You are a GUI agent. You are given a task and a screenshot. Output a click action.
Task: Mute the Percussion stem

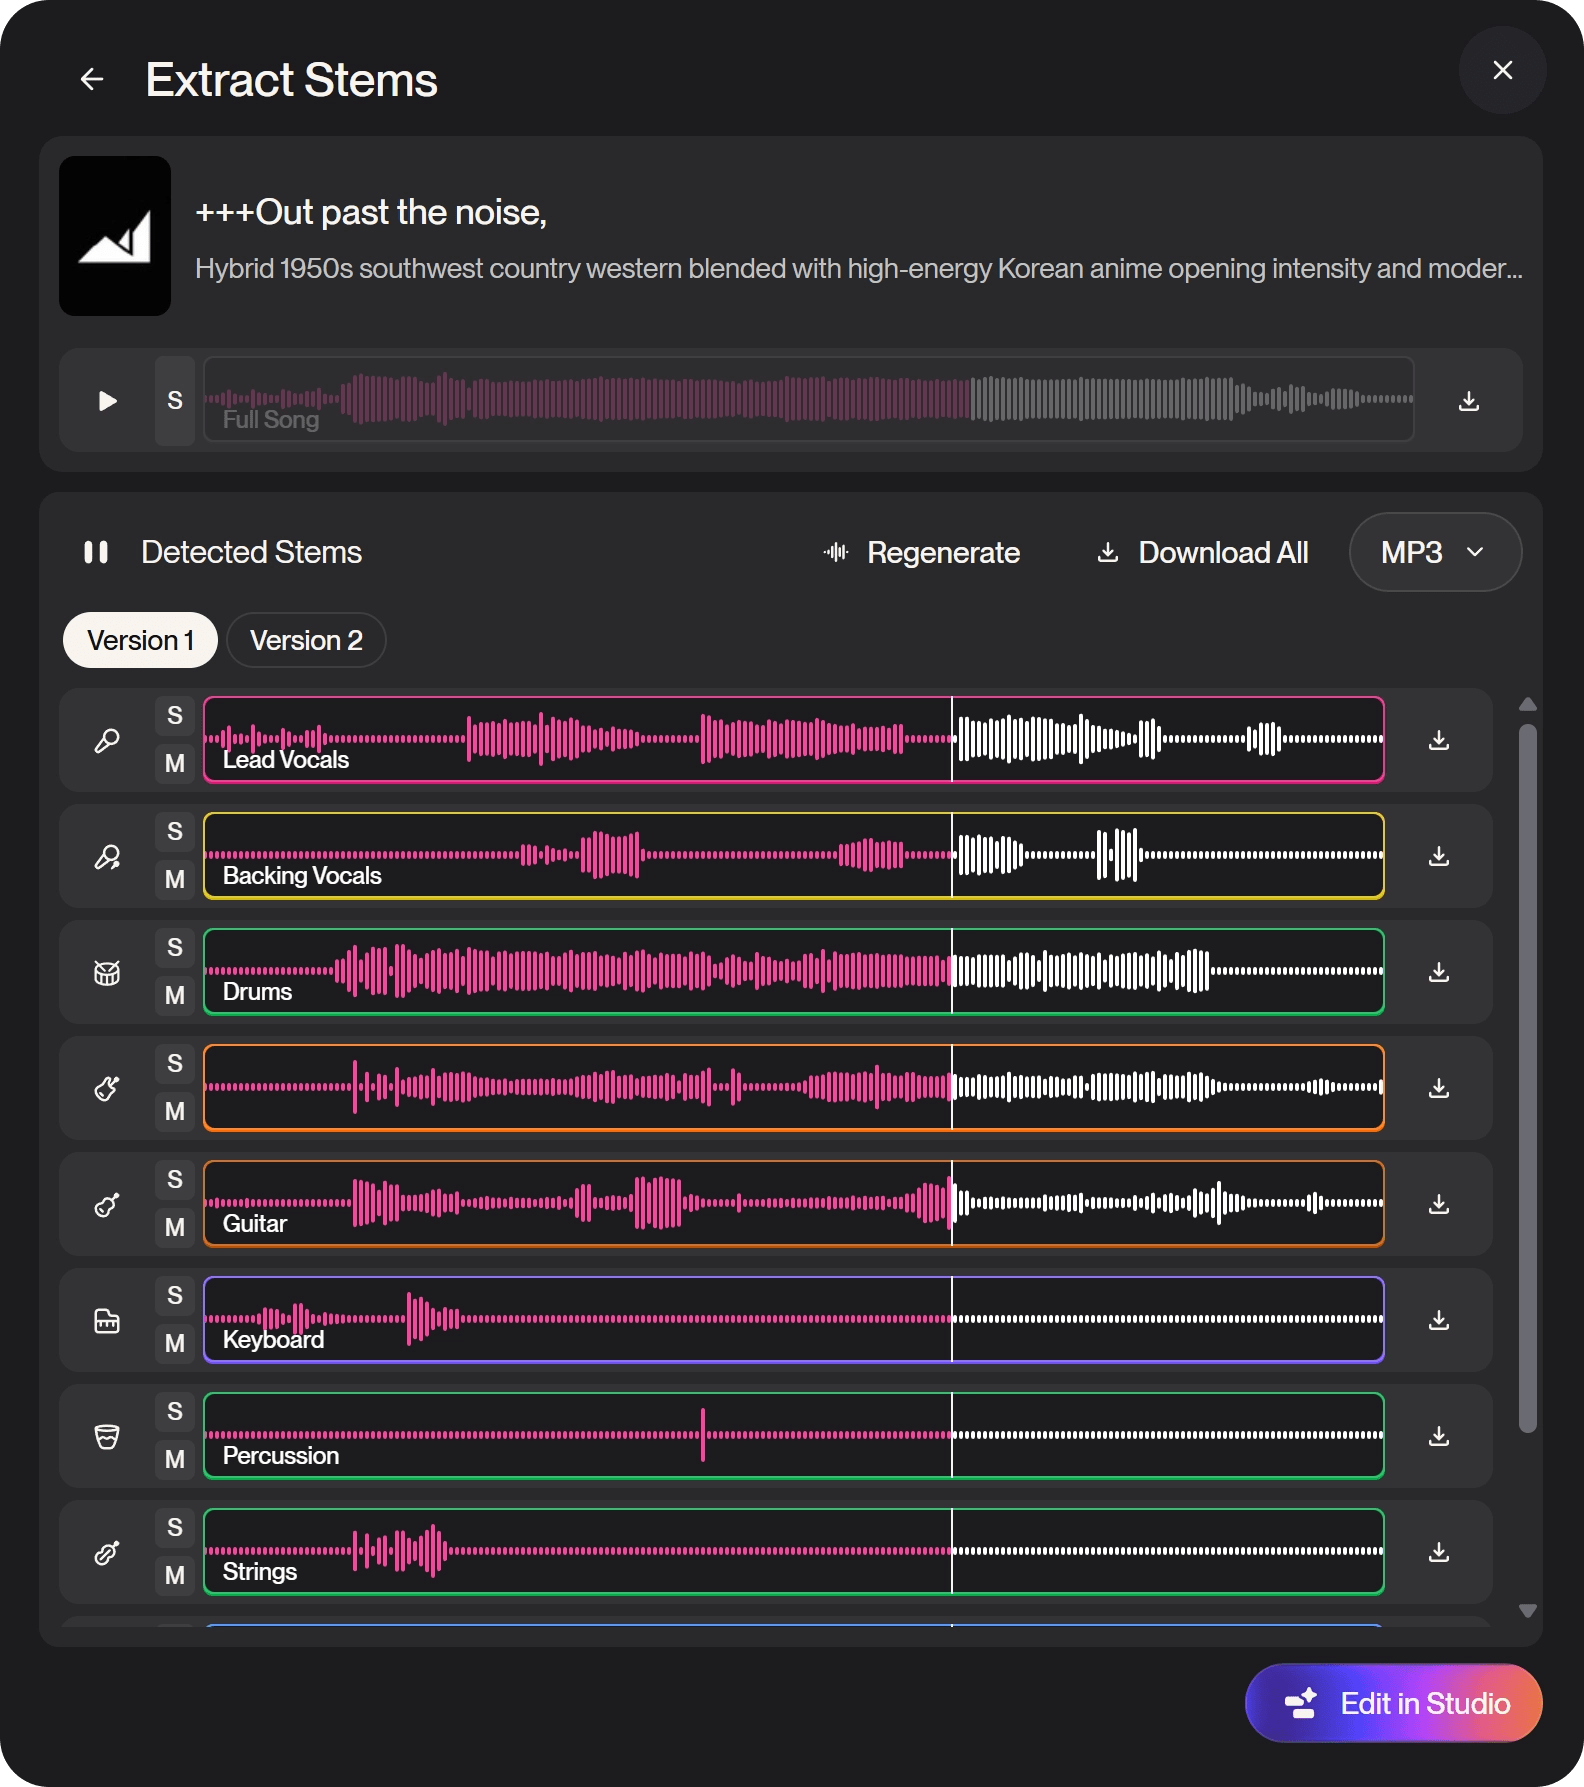175,1459
